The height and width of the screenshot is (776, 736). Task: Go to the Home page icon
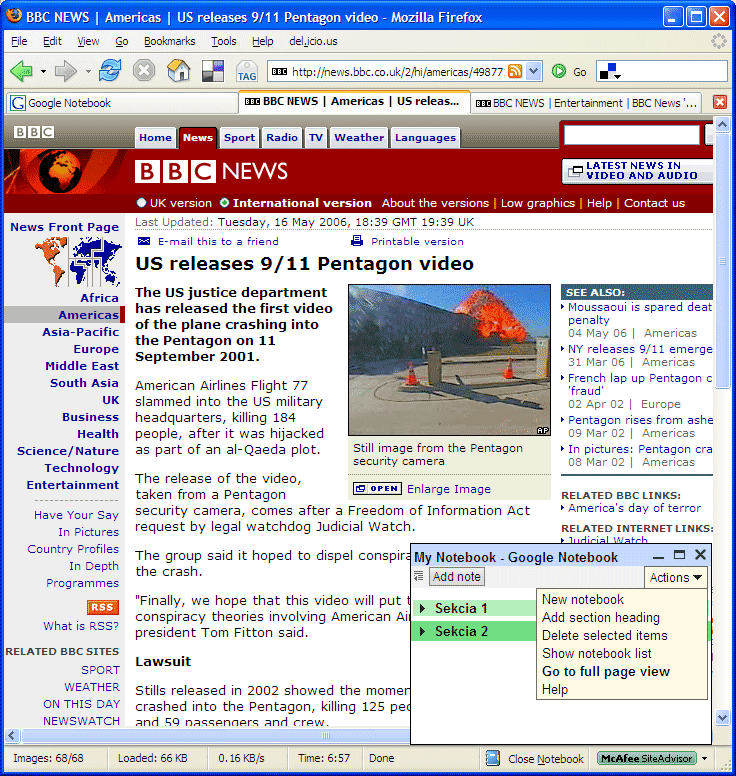pyautogui.click(x=179, y=71)
